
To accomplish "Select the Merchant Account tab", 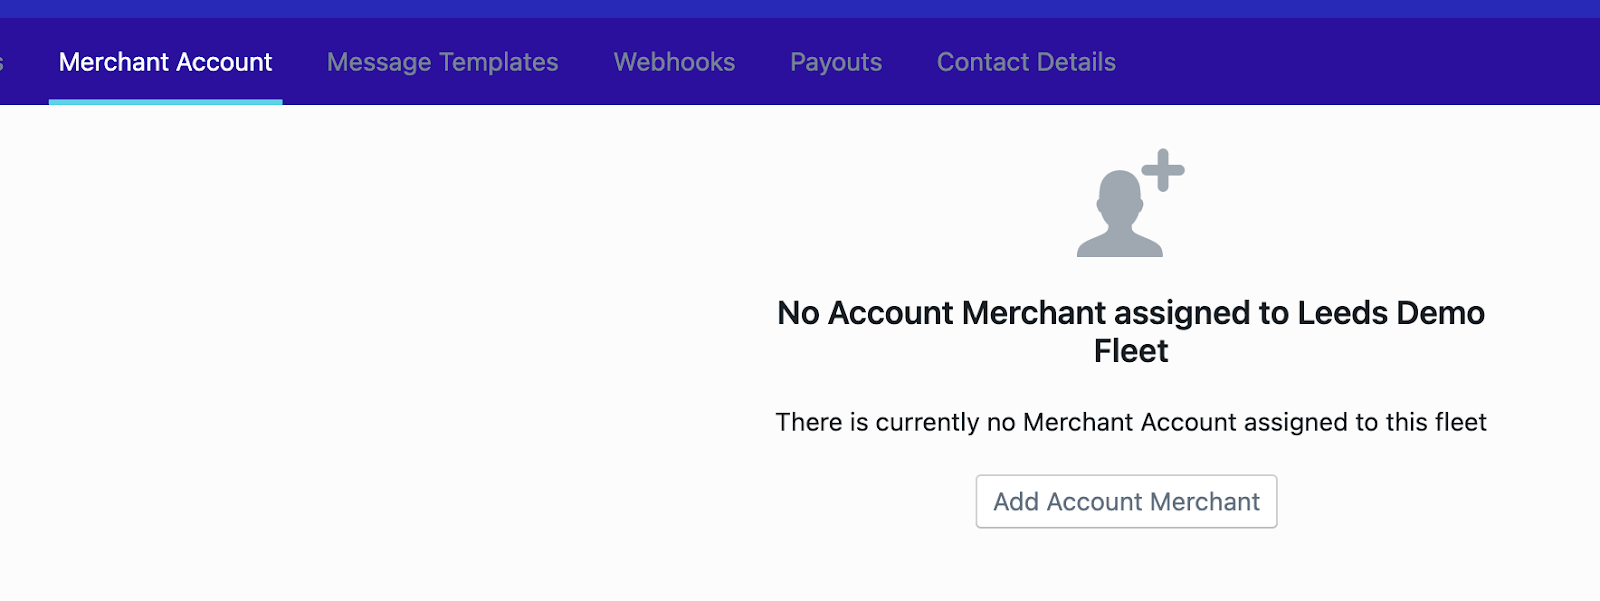I will [x=164, y=62].
